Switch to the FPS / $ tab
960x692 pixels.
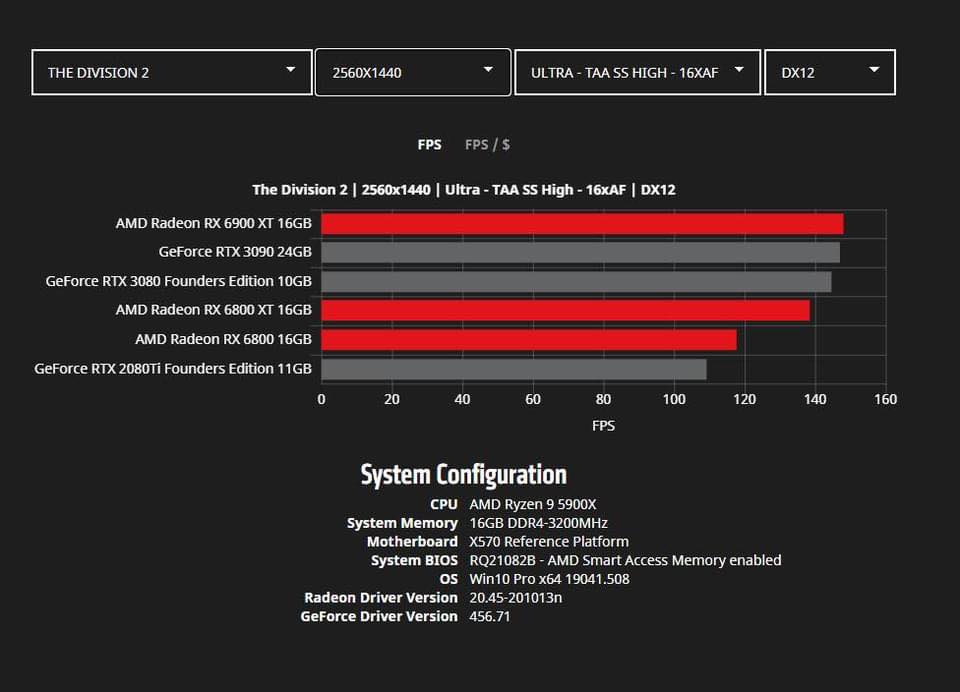coord(487,145)
